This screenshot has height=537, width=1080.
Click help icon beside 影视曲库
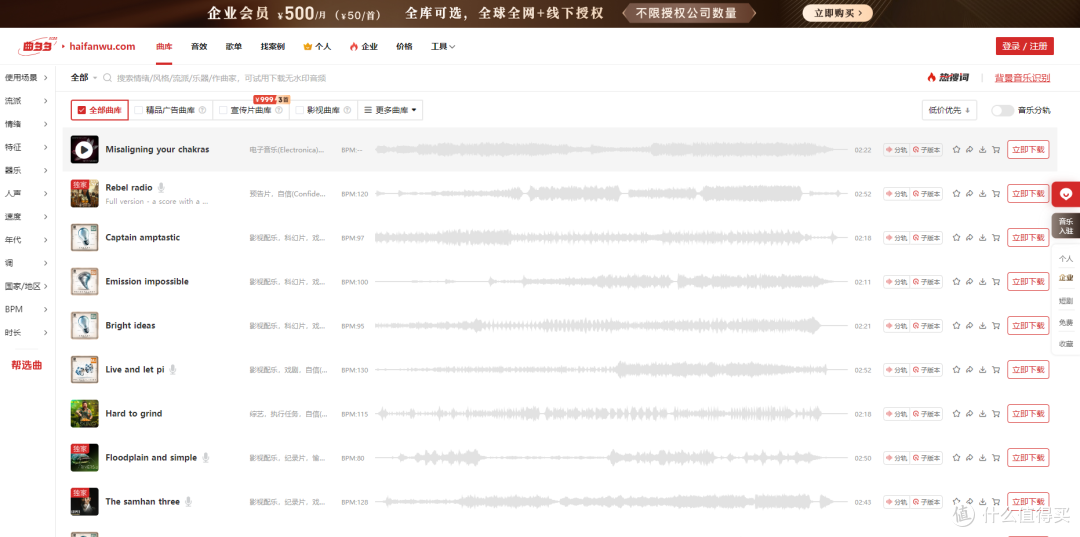click(x=347, y=110)
